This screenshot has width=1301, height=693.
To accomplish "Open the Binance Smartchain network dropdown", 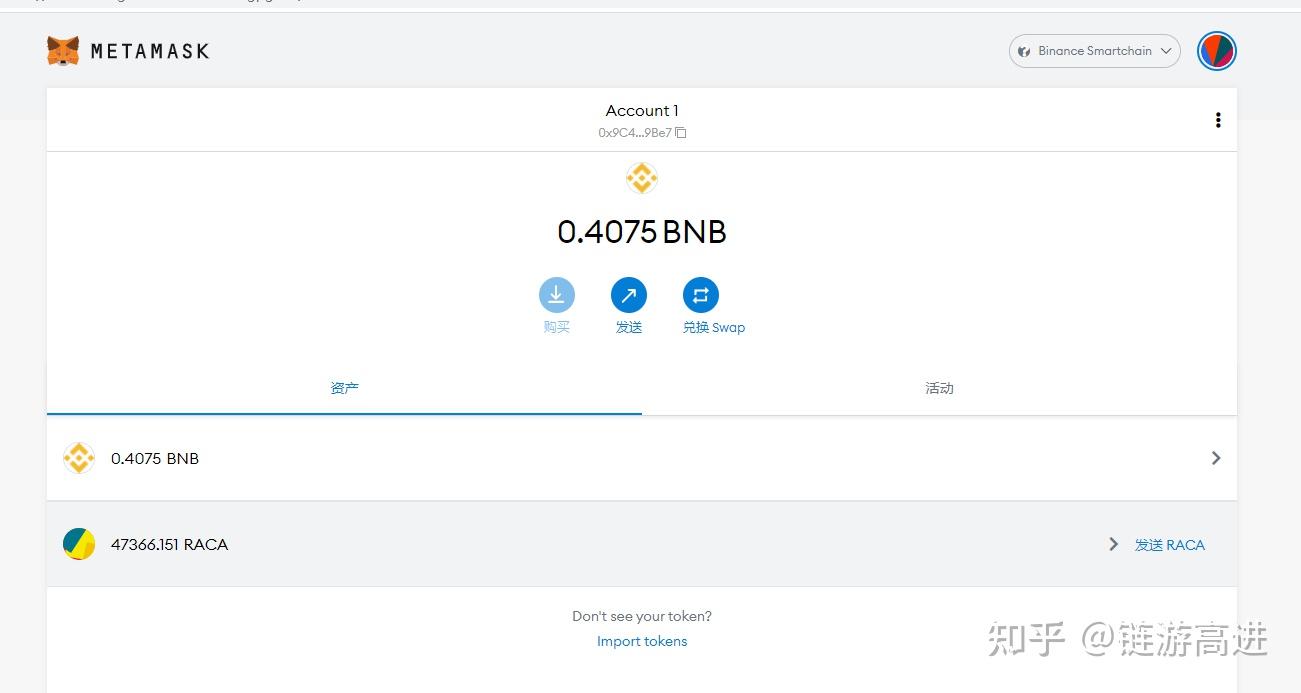I will pyautogui.click(x=1094, y=51).
